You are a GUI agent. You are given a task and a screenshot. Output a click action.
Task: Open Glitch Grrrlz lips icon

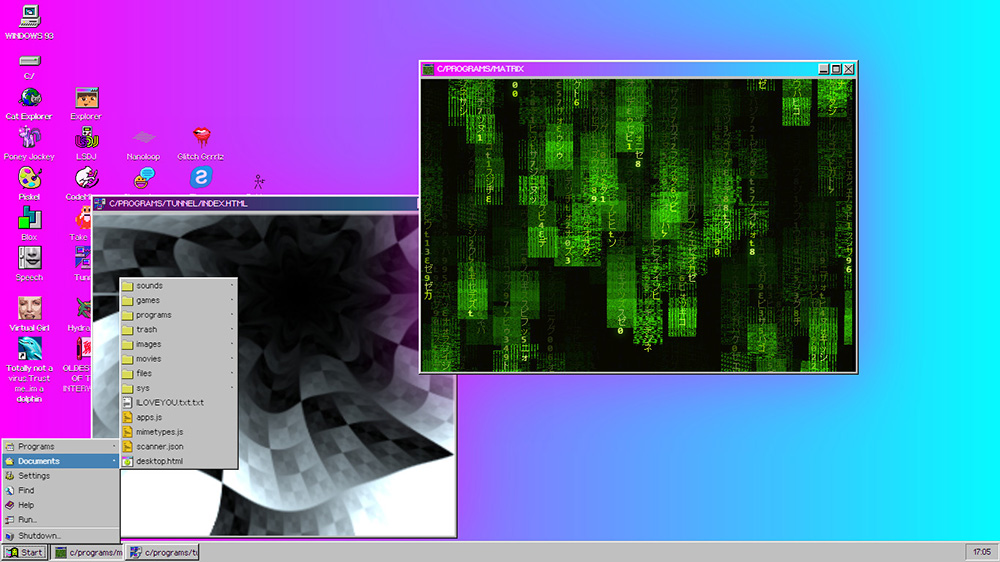pos(201,144)
